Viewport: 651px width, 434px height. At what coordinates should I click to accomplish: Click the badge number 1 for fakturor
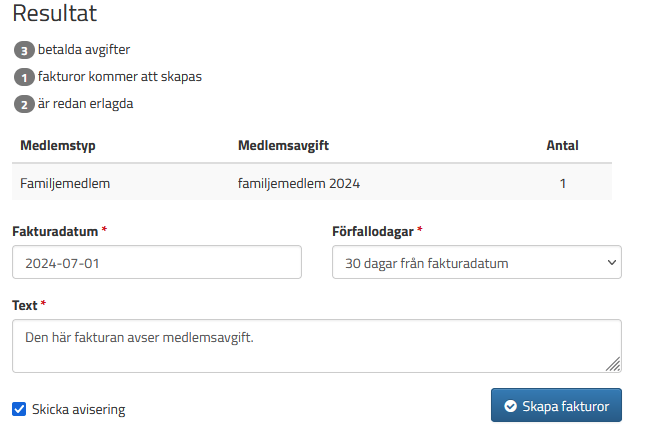click(24, 77)
